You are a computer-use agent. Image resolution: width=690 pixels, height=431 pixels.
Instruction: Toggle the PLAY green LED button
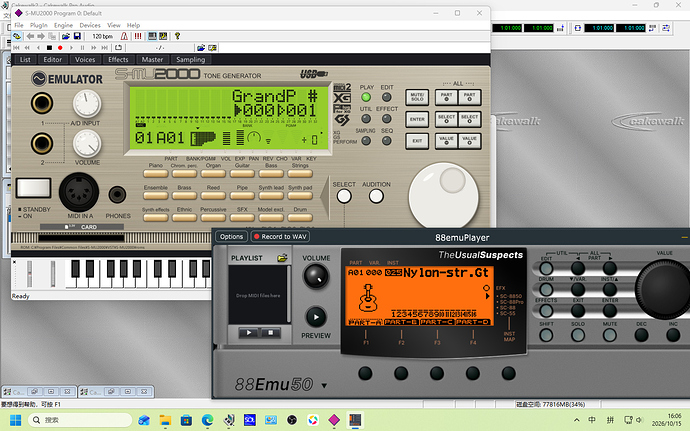pyautogui.click(x=366, y=97)
